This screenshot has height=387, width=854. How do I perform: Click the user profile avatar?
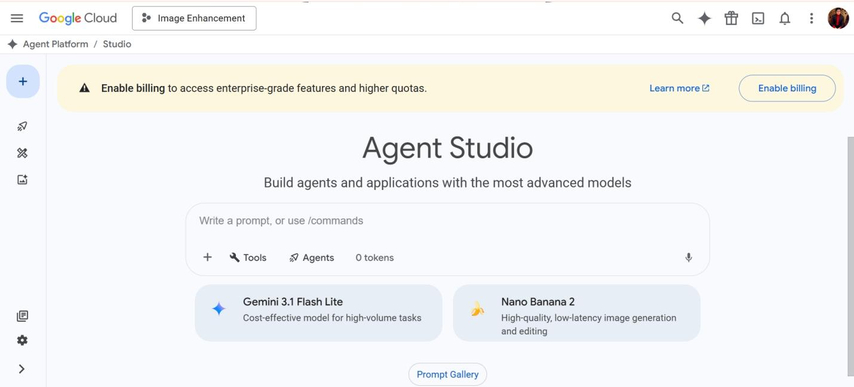pos(838,19)
